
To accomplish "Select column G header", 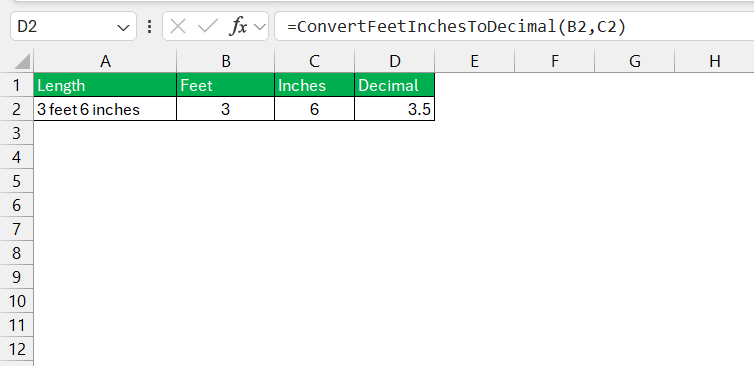I will pos(635,61).
